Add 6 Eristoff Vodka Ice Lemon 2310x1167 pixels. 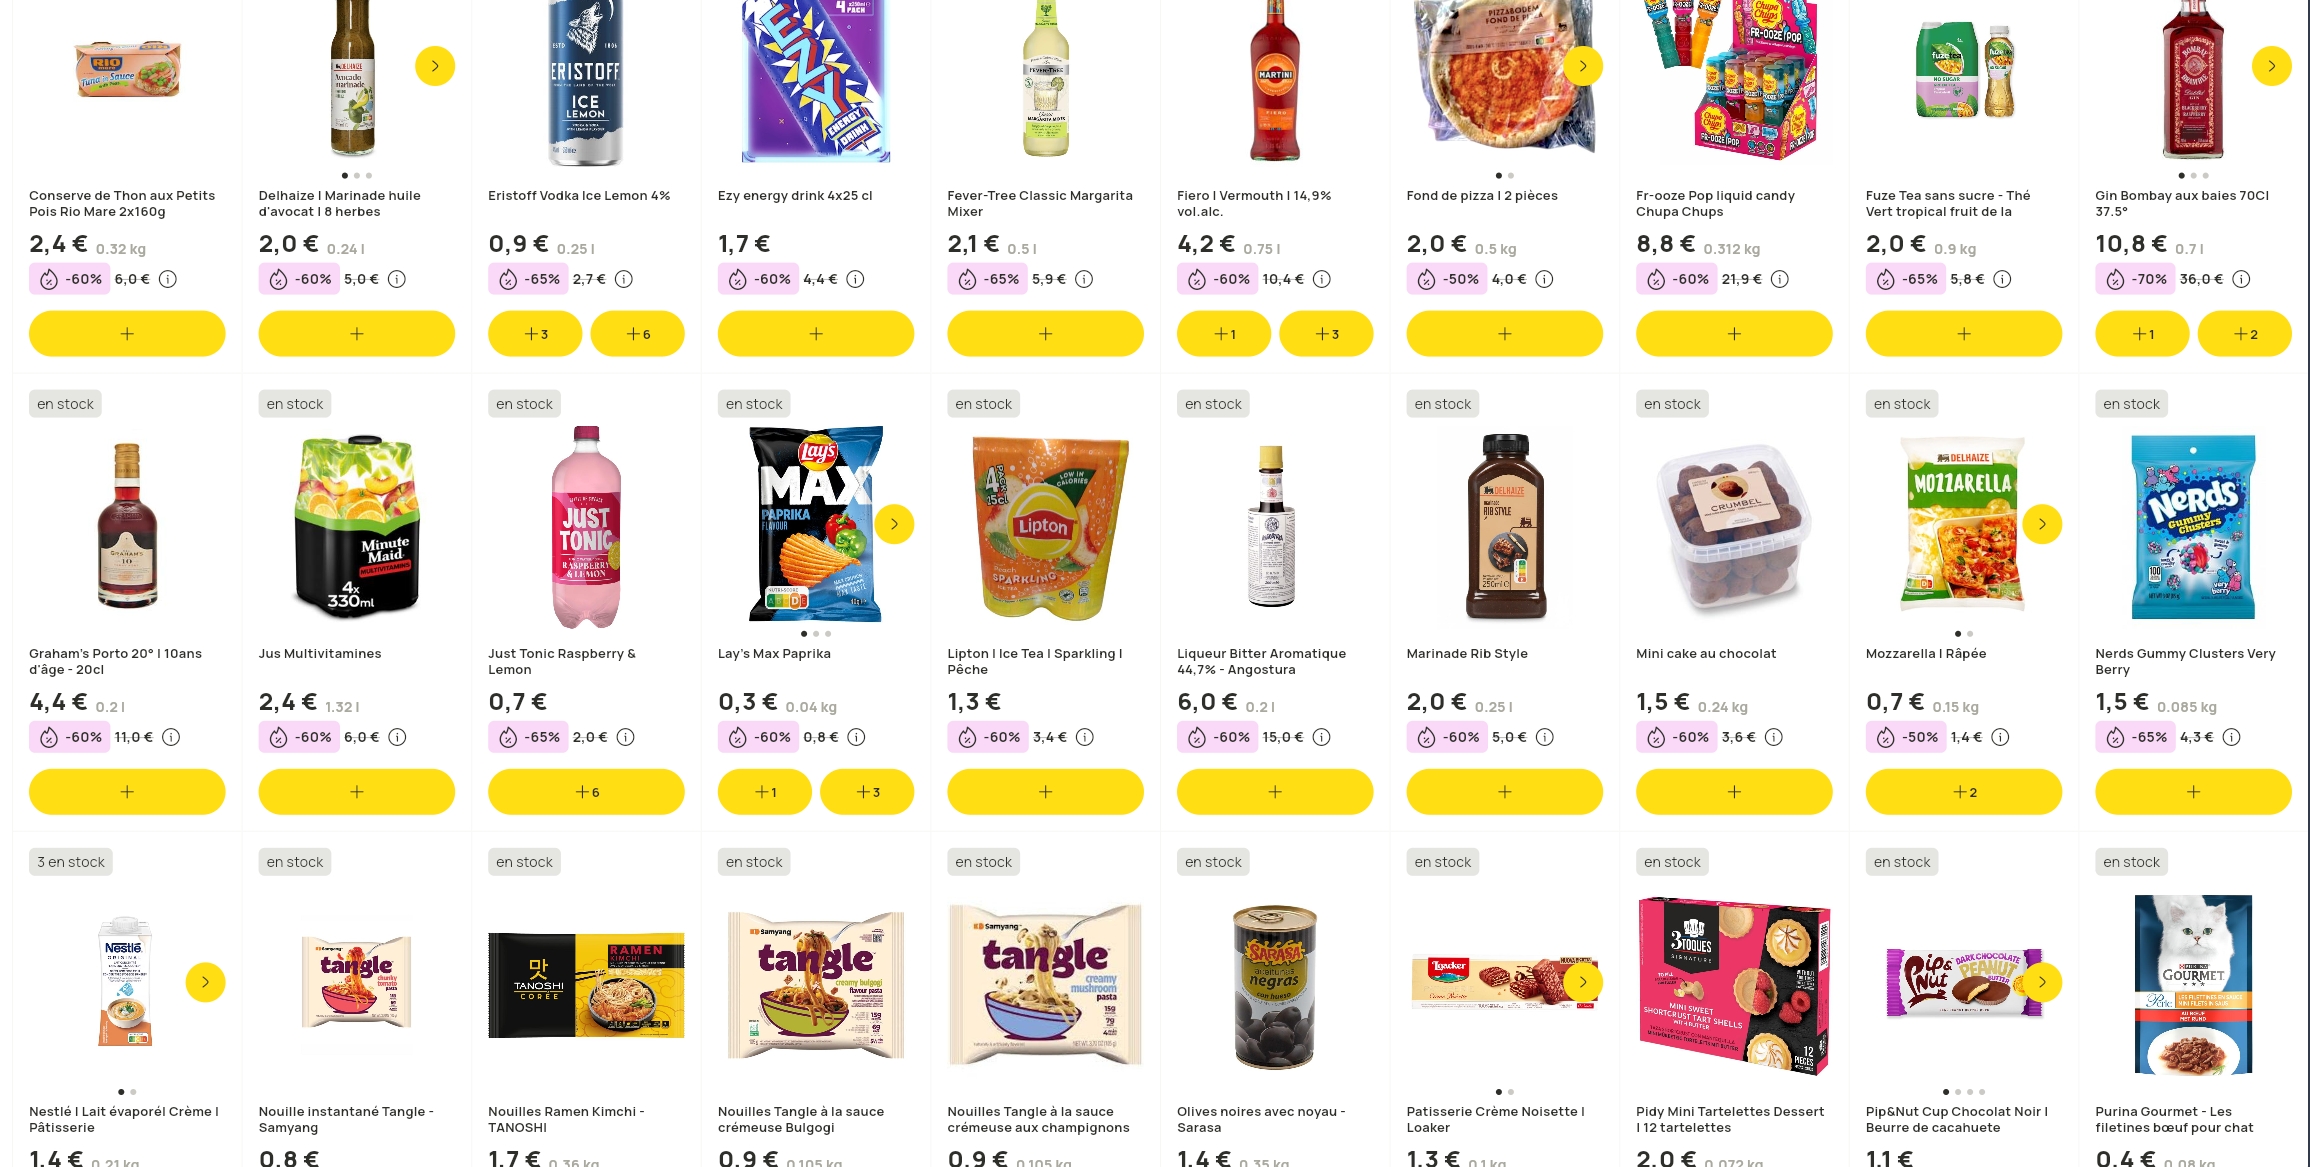click(x=637, y=334)
